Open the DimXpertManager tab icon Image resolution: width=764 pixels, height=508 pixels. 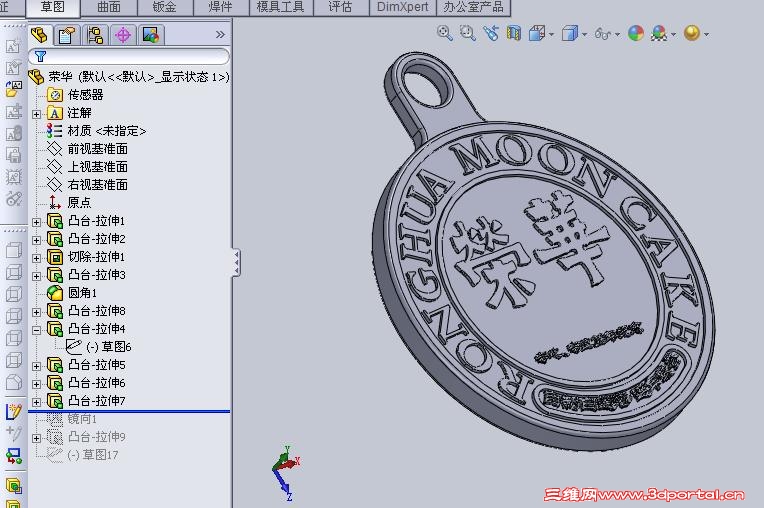click(123, 35)
